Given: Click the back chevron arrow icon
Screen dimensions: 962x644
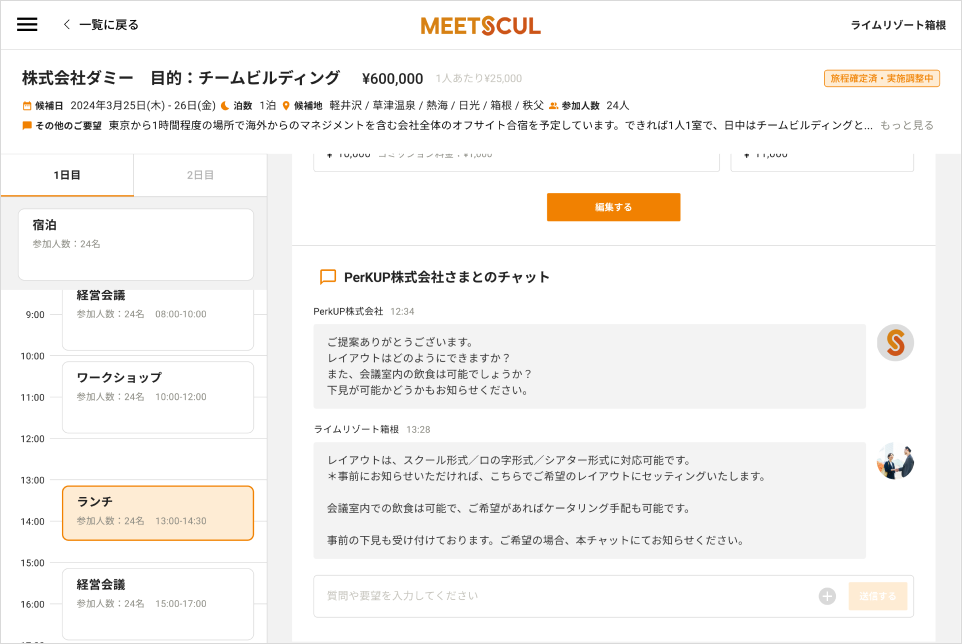Looking at the screenshot, I should [67, 25].
